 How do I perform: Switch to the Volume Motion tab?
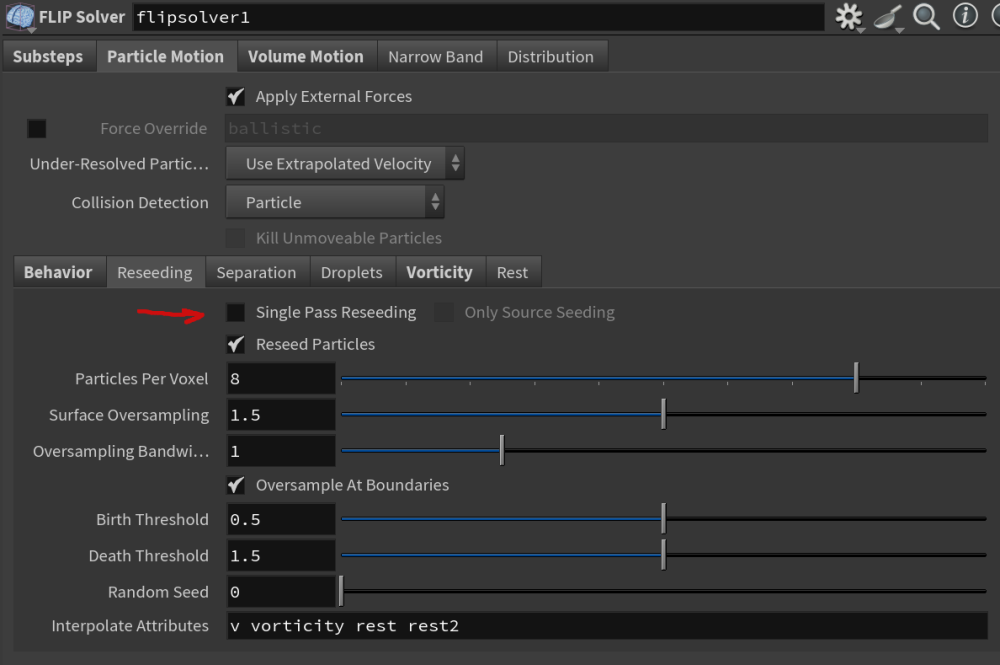click(306, 57)
